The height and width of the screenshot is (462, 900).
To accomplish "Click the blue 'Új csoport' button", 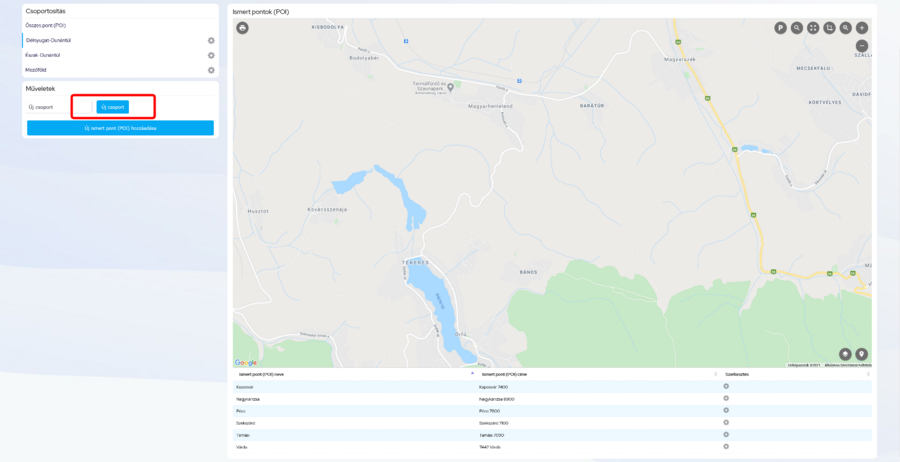I will point(113,107).
